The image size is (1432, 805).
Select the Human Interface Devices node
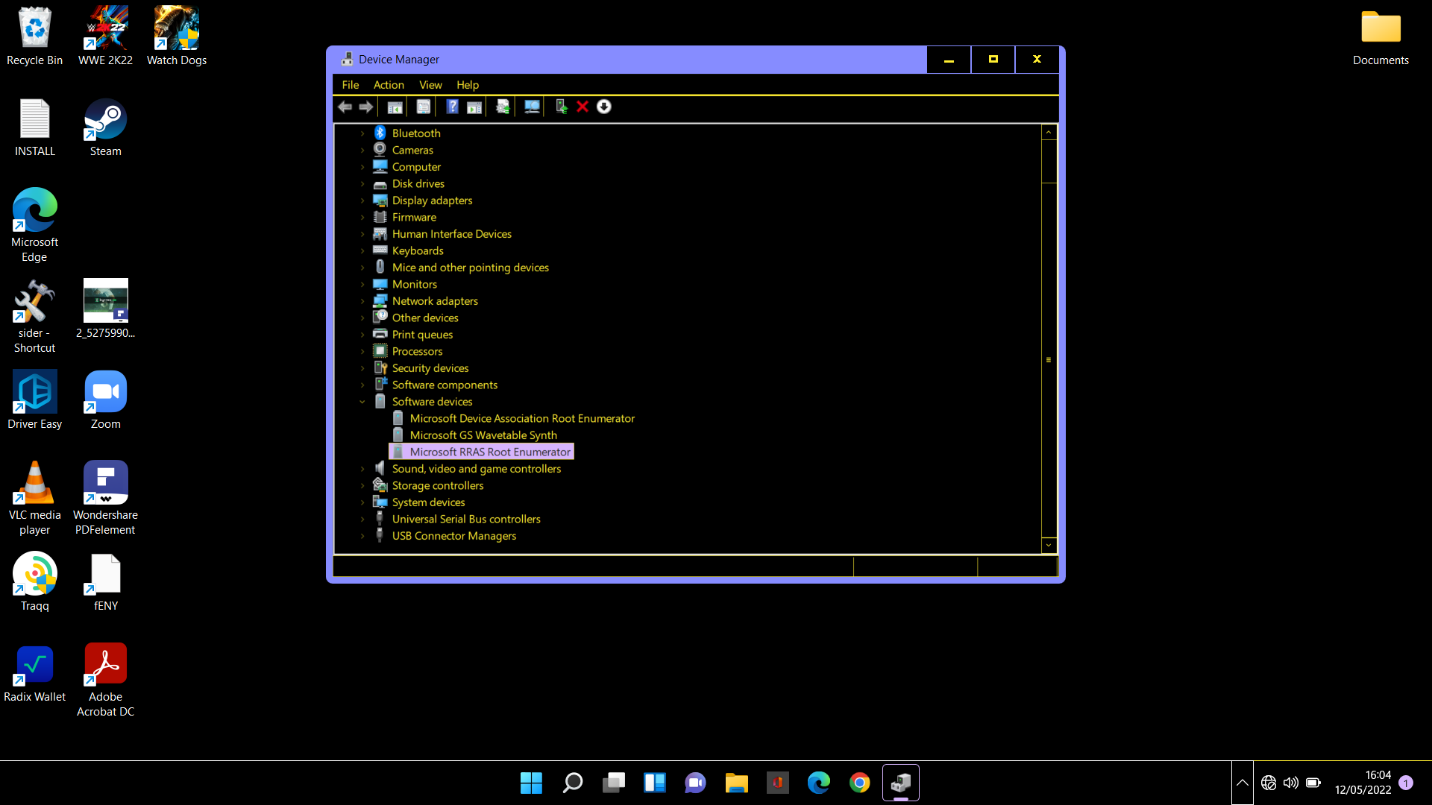(451, 234)
